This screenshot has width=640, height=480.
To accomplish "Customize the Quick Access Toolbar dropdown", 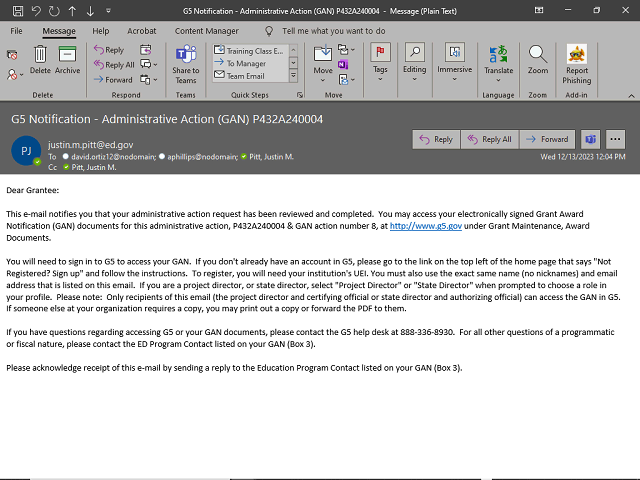I will coord(108,11).
